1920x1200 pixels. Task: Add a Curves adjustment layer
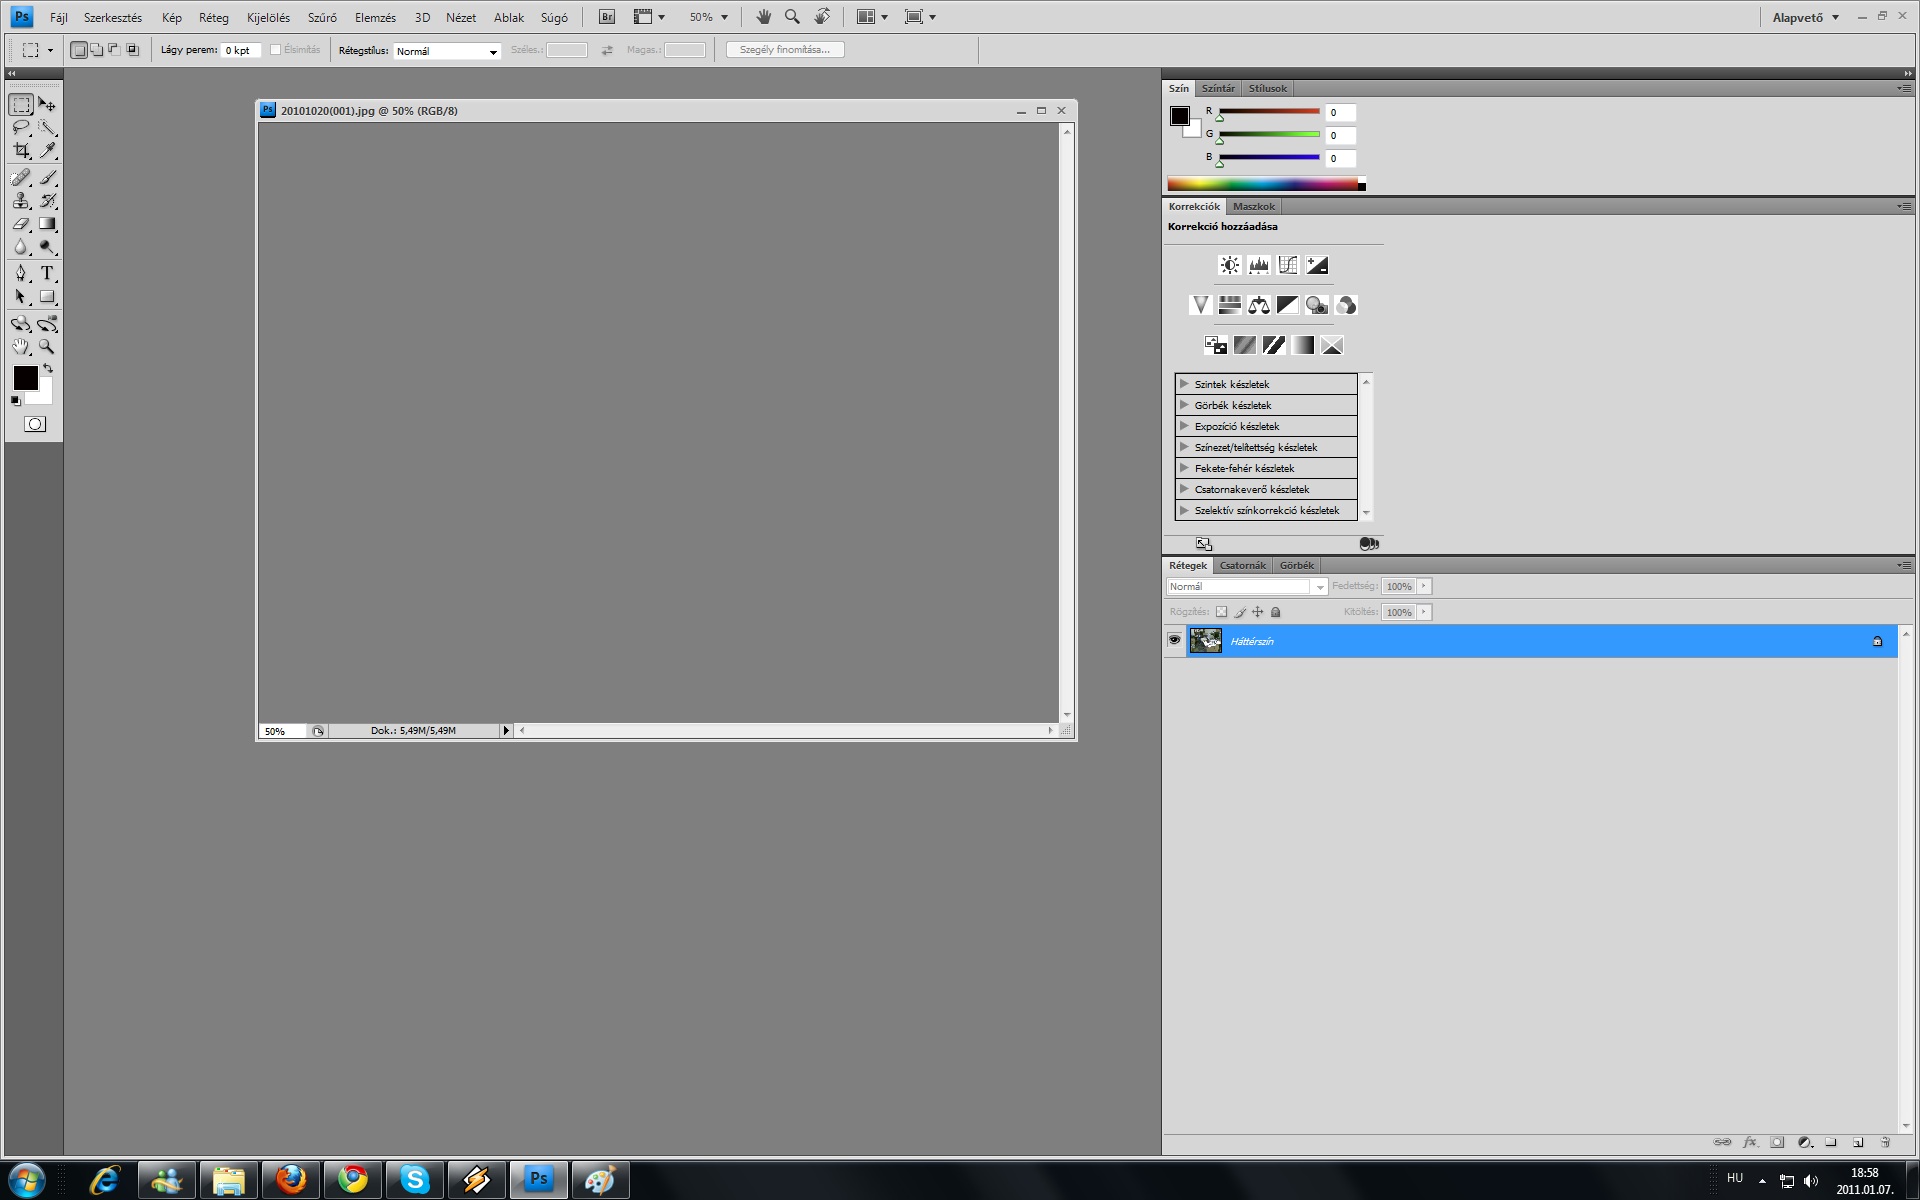tap(1287, 265)
